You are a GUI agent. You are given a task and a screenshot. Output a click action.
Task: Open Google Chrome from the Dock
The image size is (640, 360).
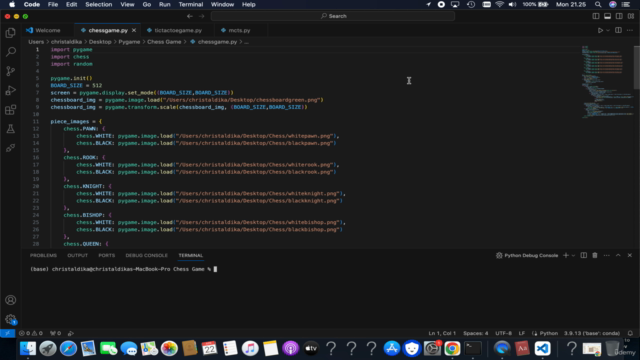click(452, 349)
